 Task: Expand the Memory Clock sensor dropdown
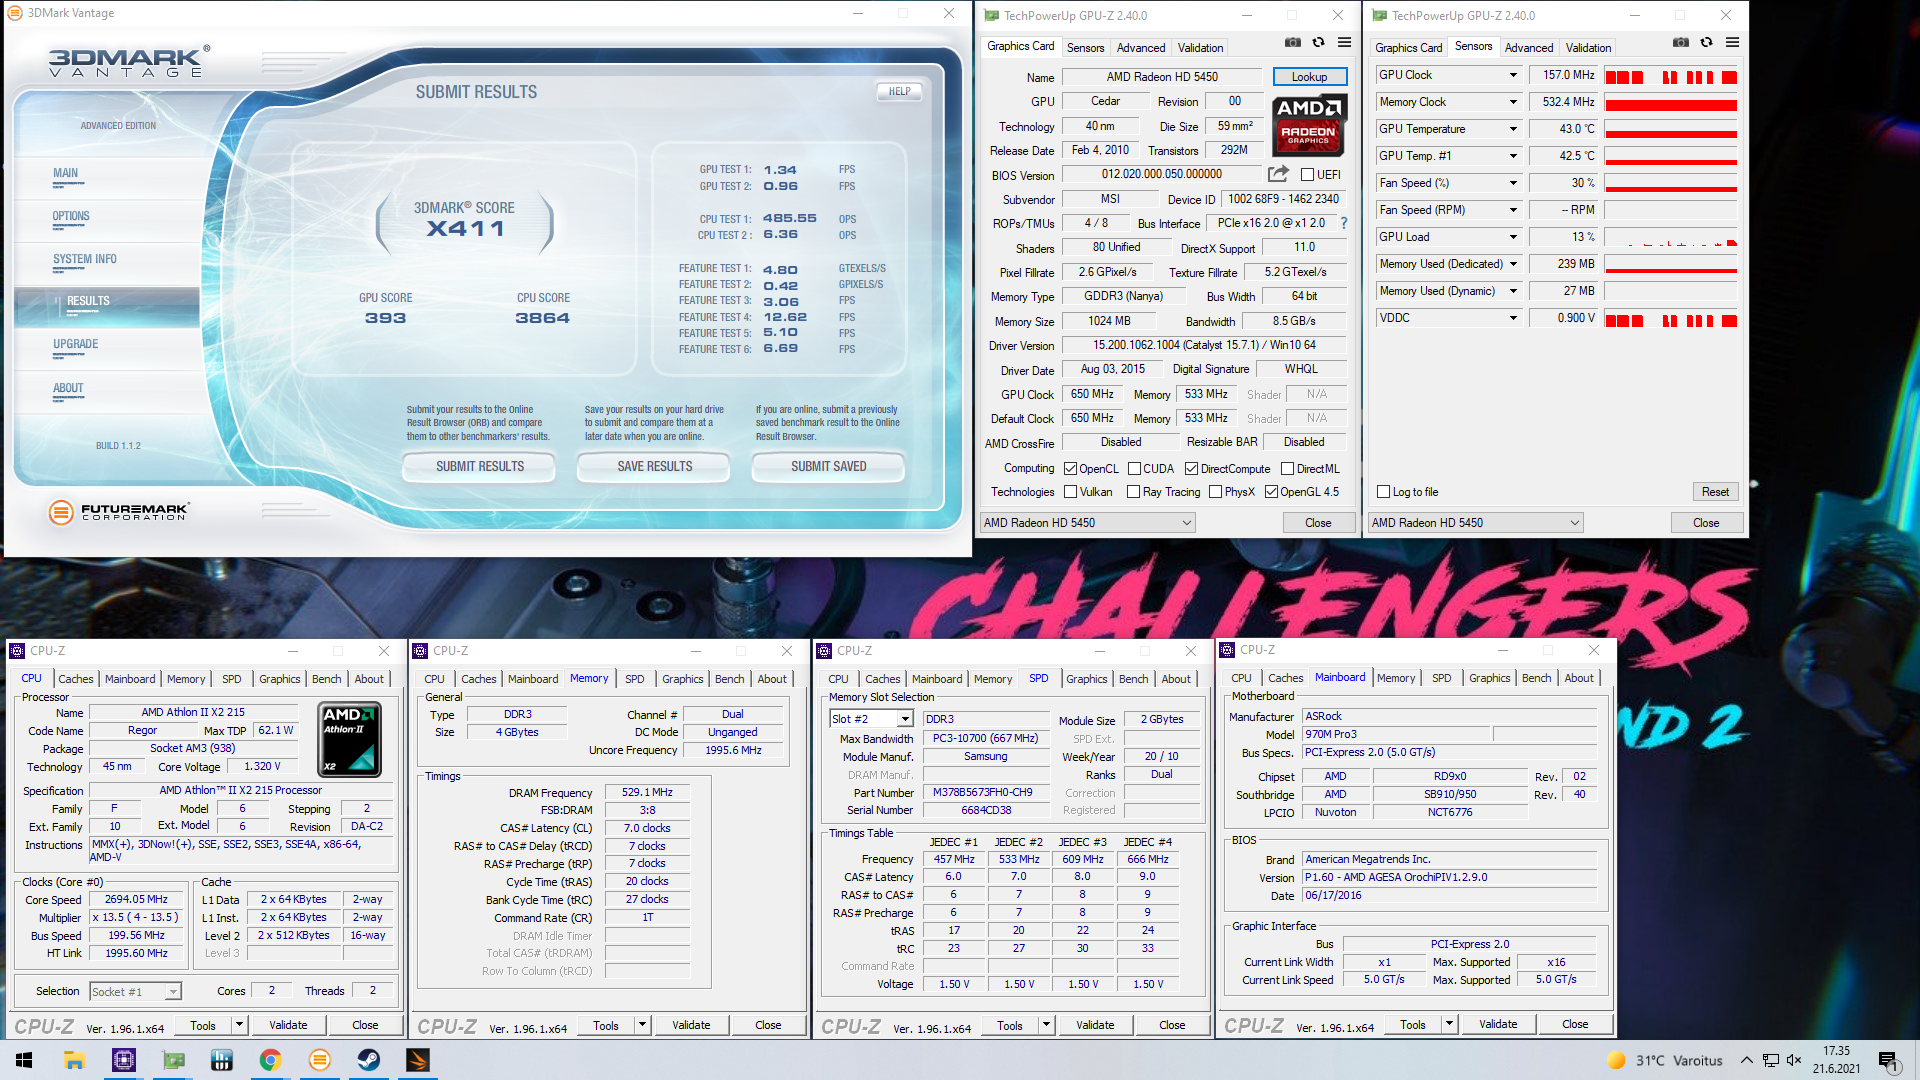[1513, 102]
